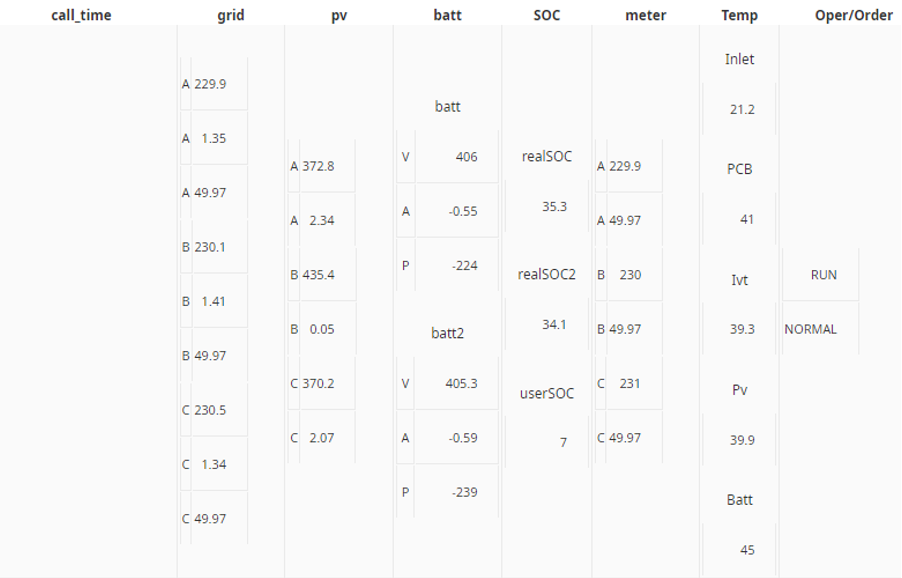
Task: Select the pv column header
Action: coord(339,15)
